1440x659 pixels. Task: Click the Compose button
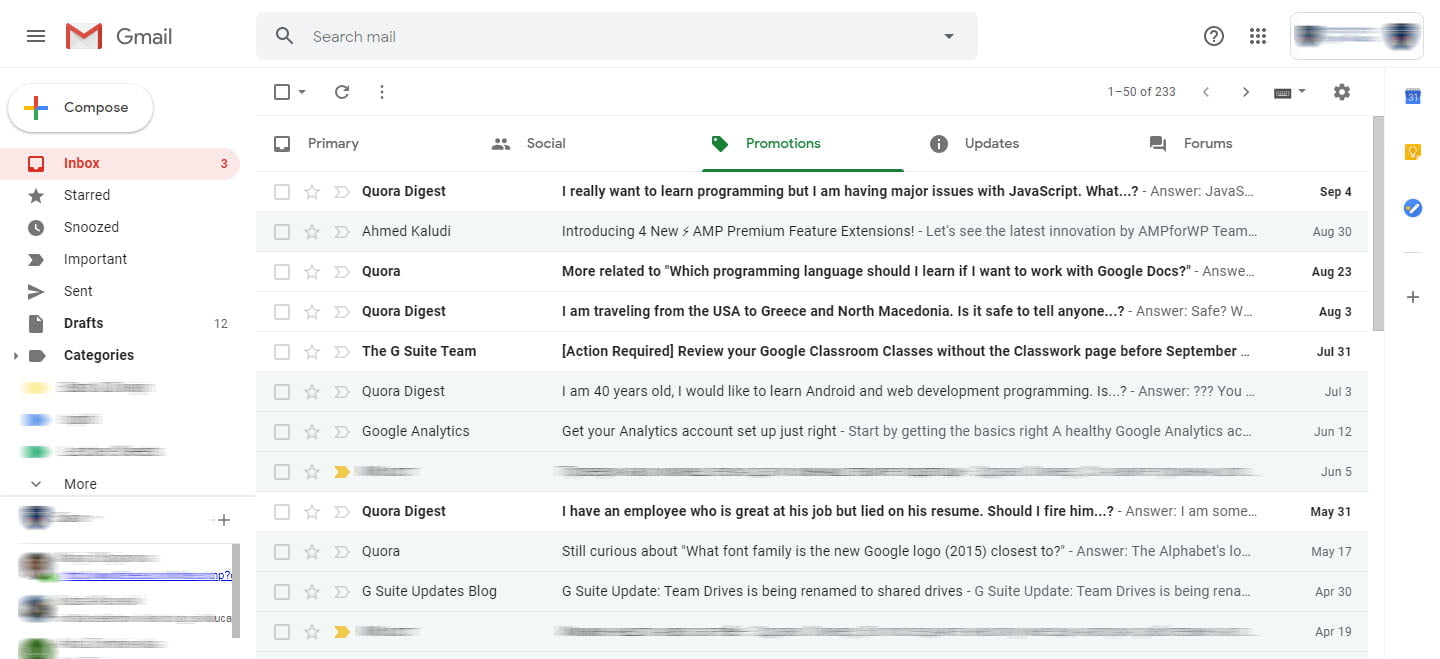point(80,107)
